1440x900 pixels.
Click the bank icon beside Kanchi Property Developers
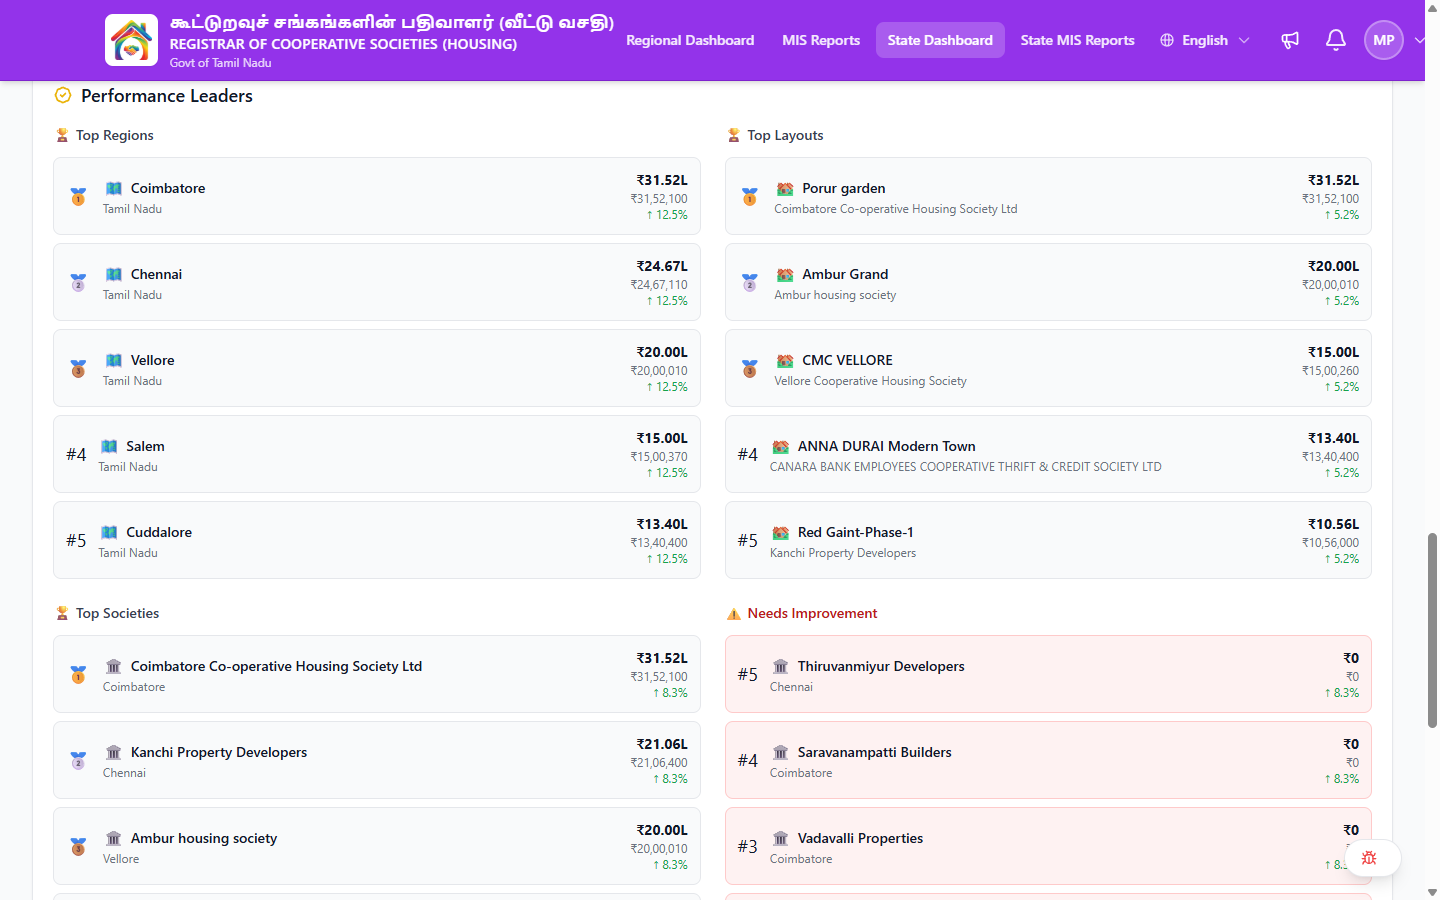tap(114, 752)
